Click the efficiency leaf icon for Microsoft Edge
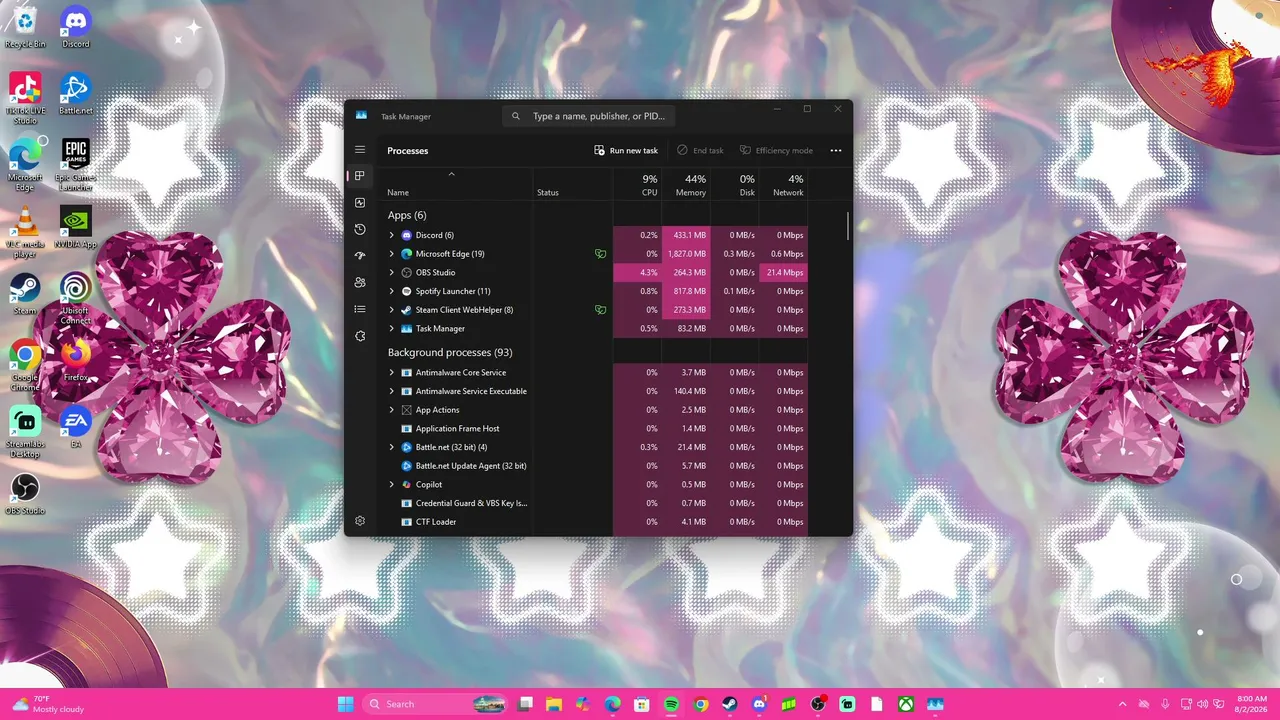 [600, 254]
